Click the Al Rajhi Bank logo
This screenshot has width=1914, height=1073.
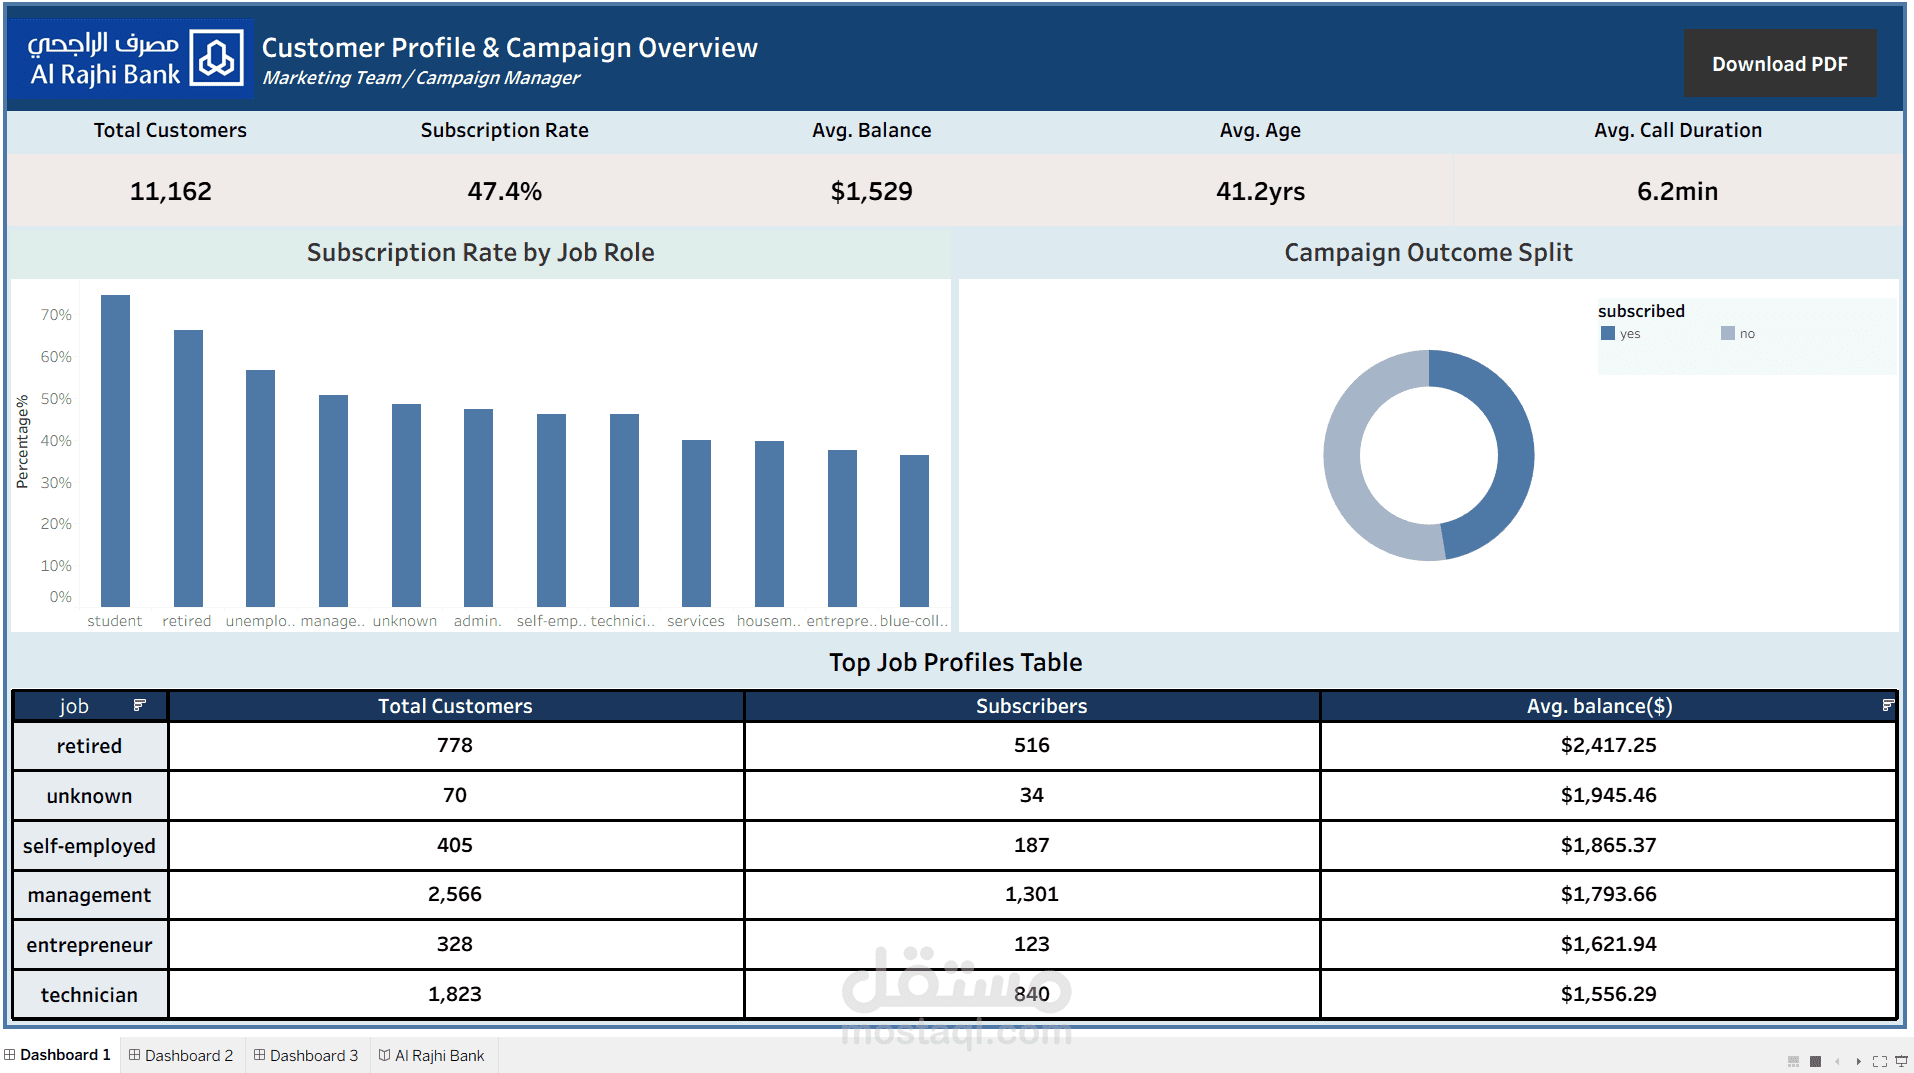131,59
